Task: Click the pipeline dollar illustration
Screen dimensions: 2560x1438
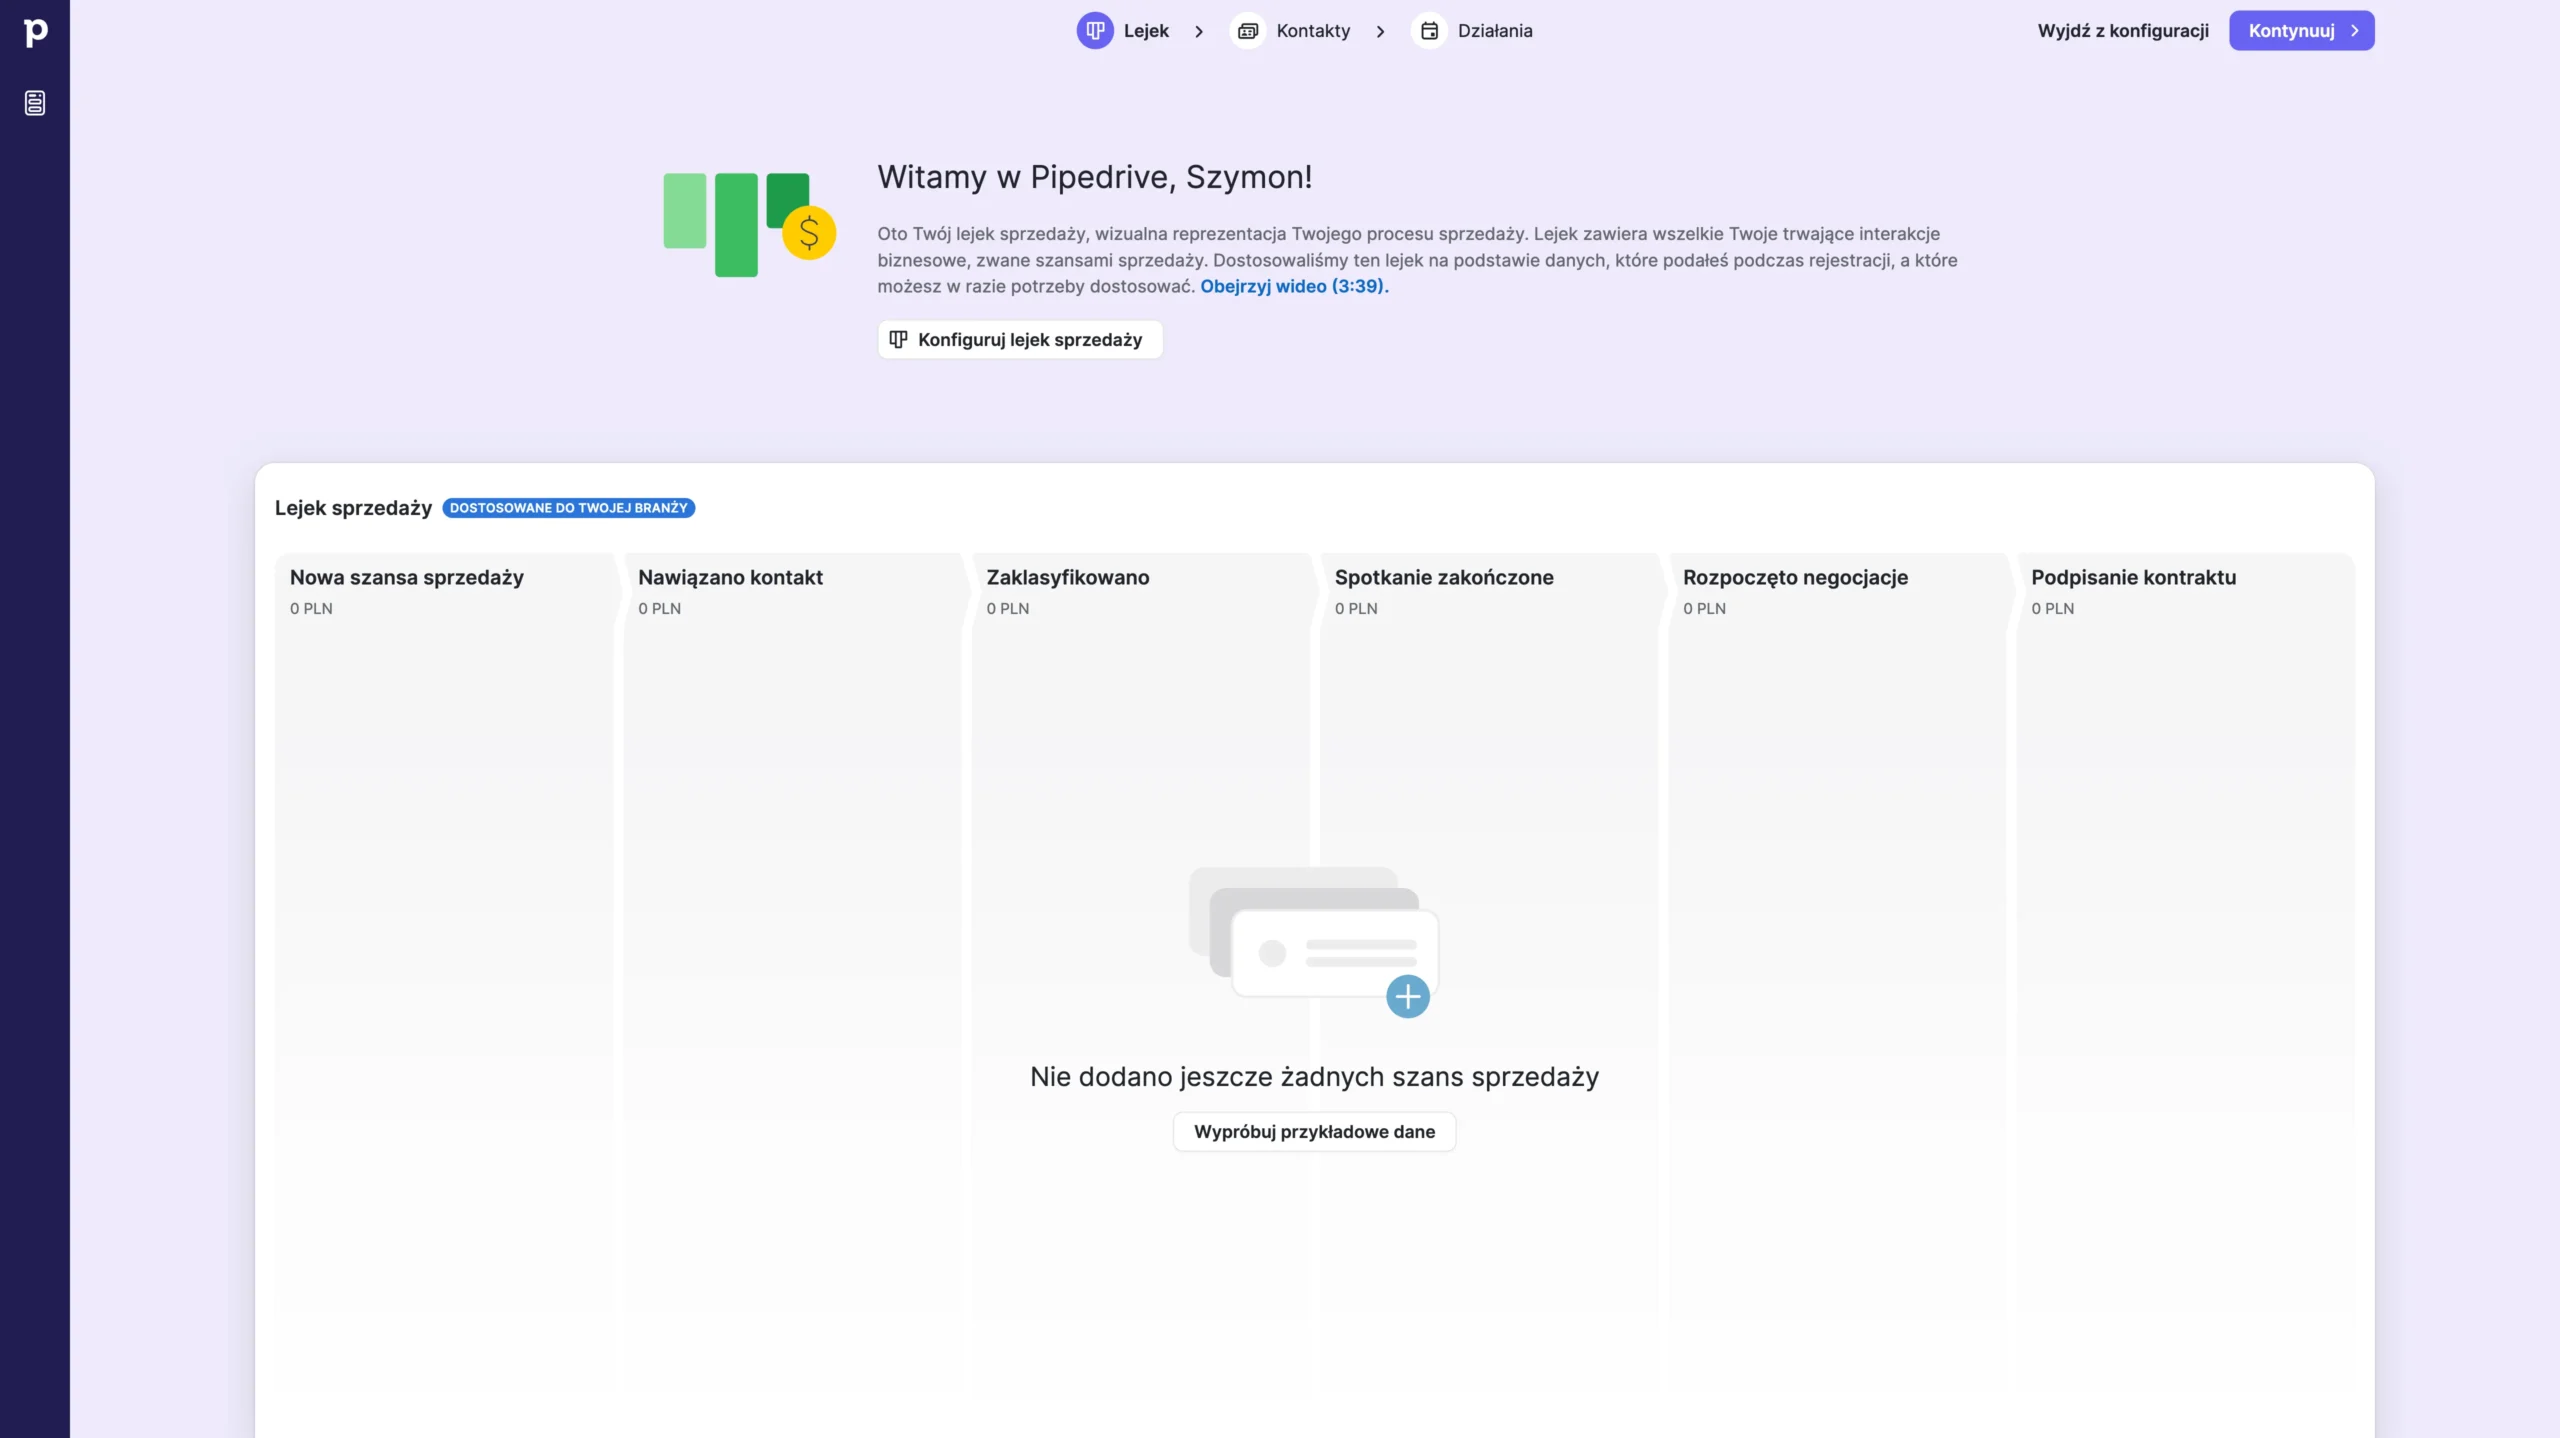Action: (x=749, y=225)
